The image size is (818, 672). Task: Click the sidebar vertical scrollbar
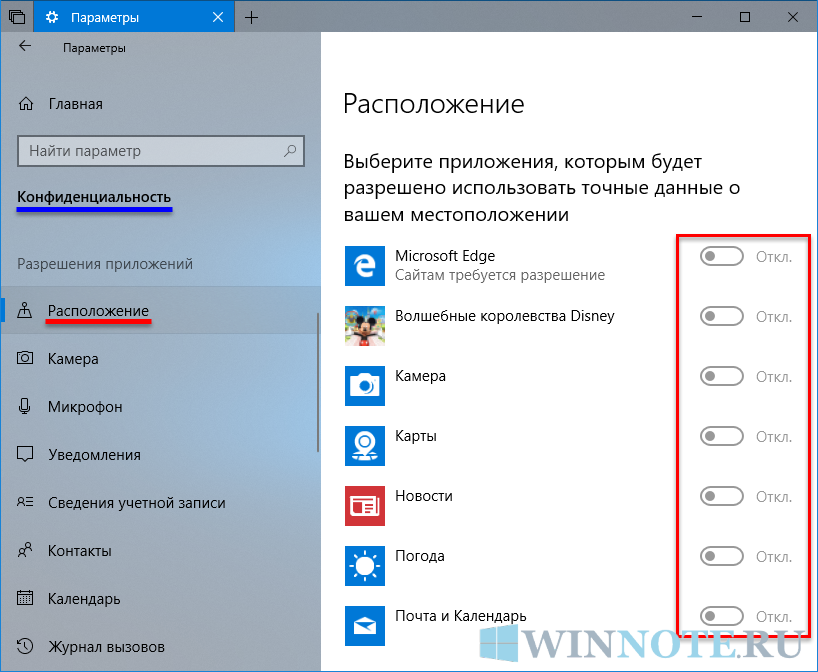point(318,382)
